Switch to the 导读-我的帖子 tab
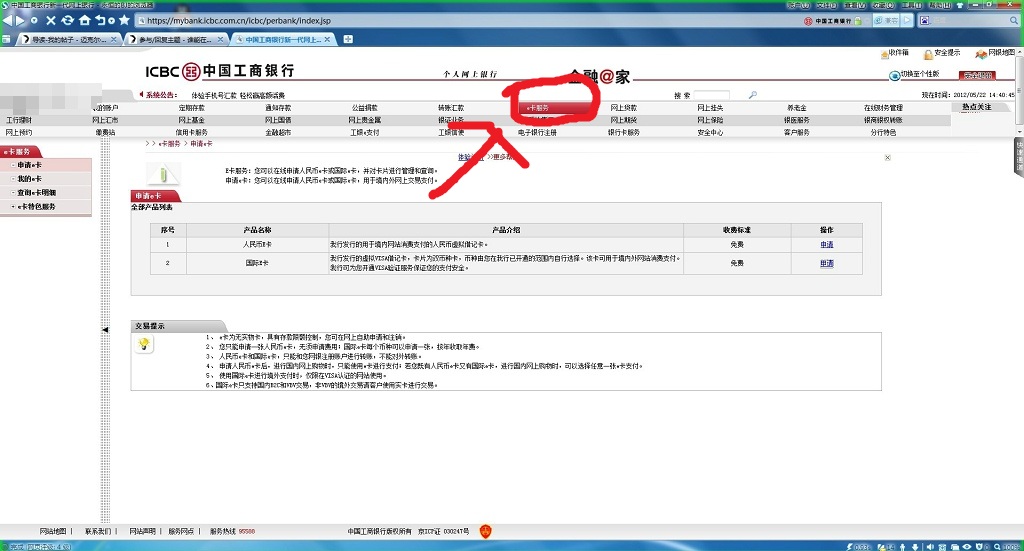Image resolution: width=1024 pixels, height=551 pixels. (68, 40)
